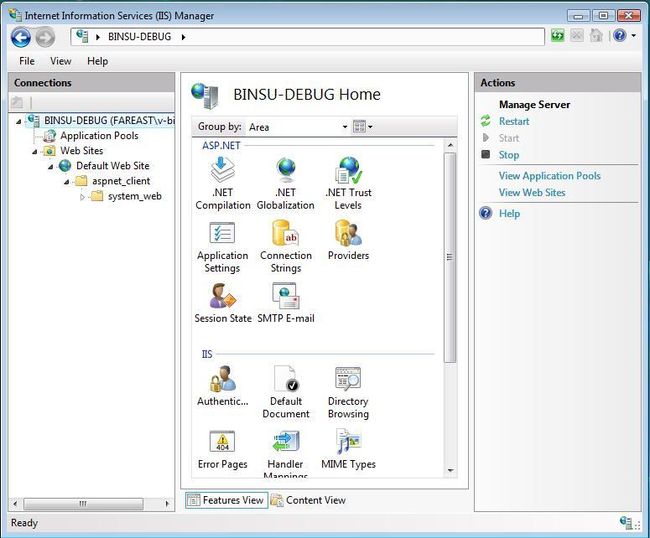Open the View menu
650x538 pixels.
(x=61, y=61)
